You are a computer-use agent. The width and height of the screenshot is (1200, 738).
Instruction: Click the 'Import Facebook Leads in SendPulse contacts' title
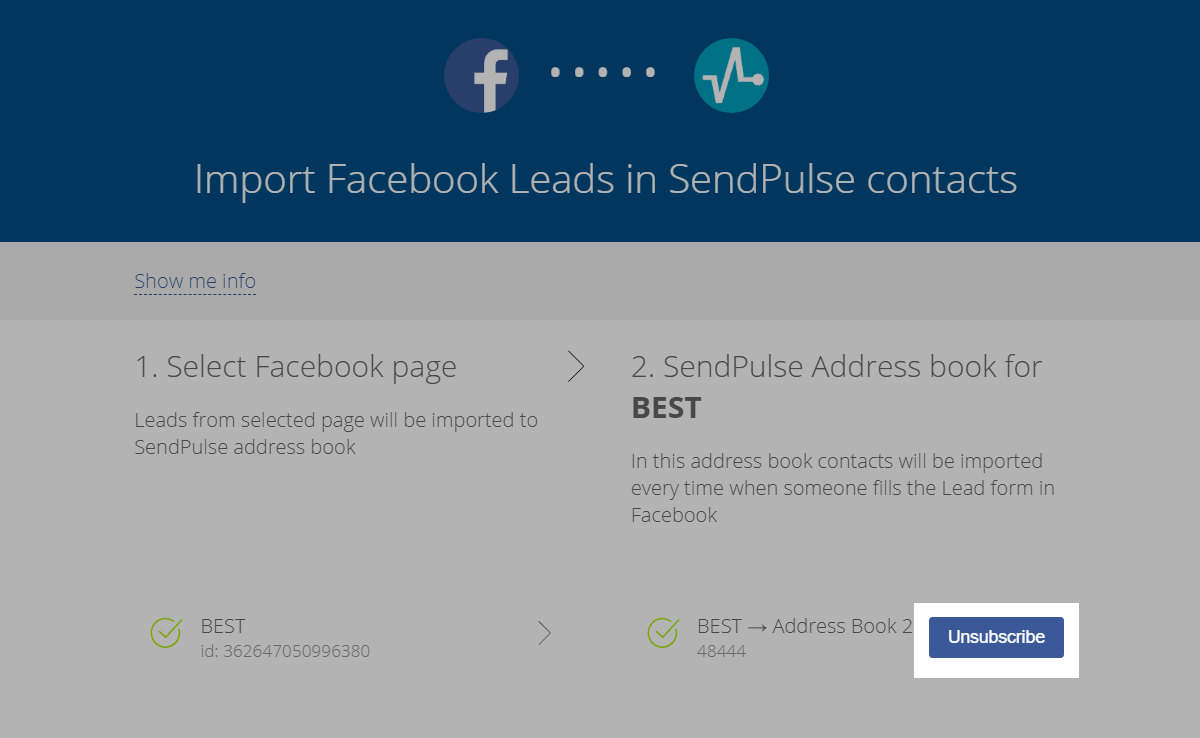605,179
